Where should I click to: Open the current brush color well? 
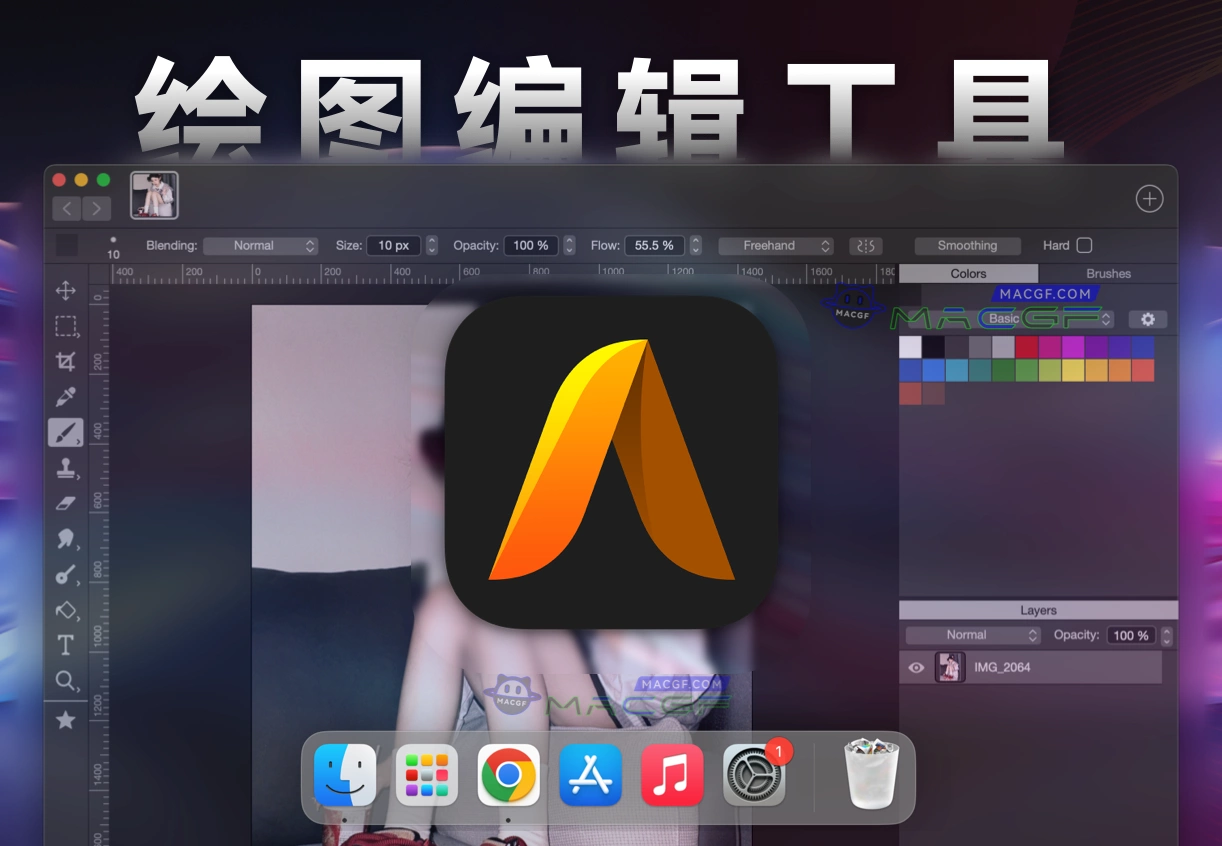(66, 245)
